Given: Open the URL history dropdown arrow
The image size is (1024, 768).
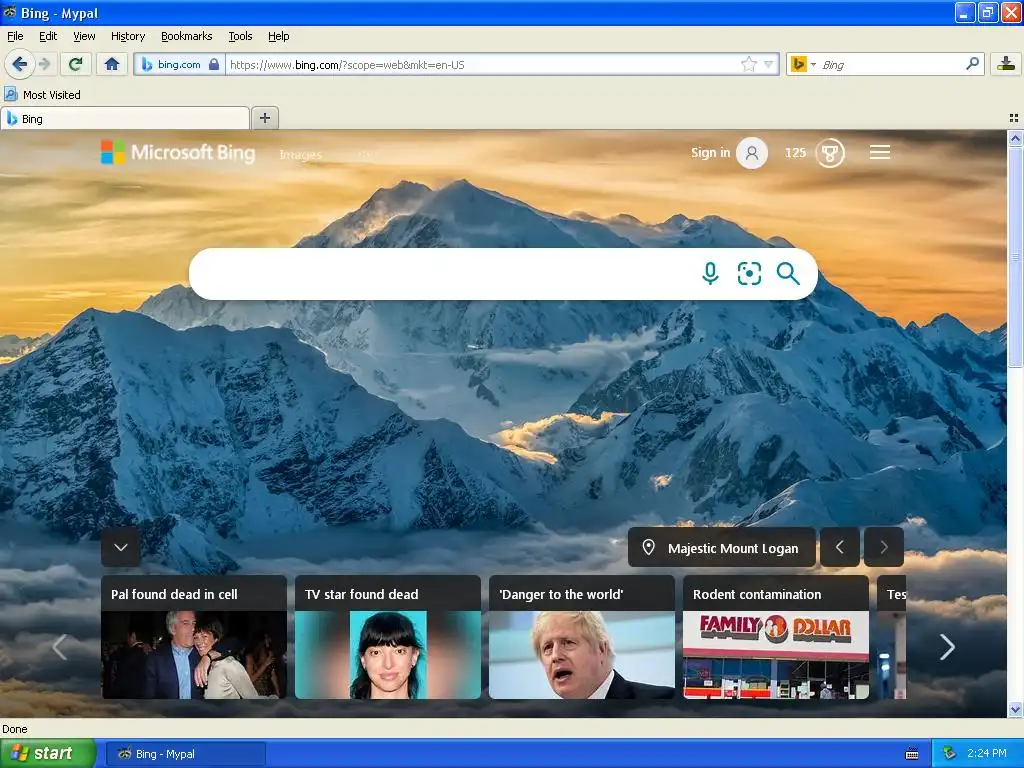Looking at the screenshot, I should pyautogui.click(x=769, y=64).
